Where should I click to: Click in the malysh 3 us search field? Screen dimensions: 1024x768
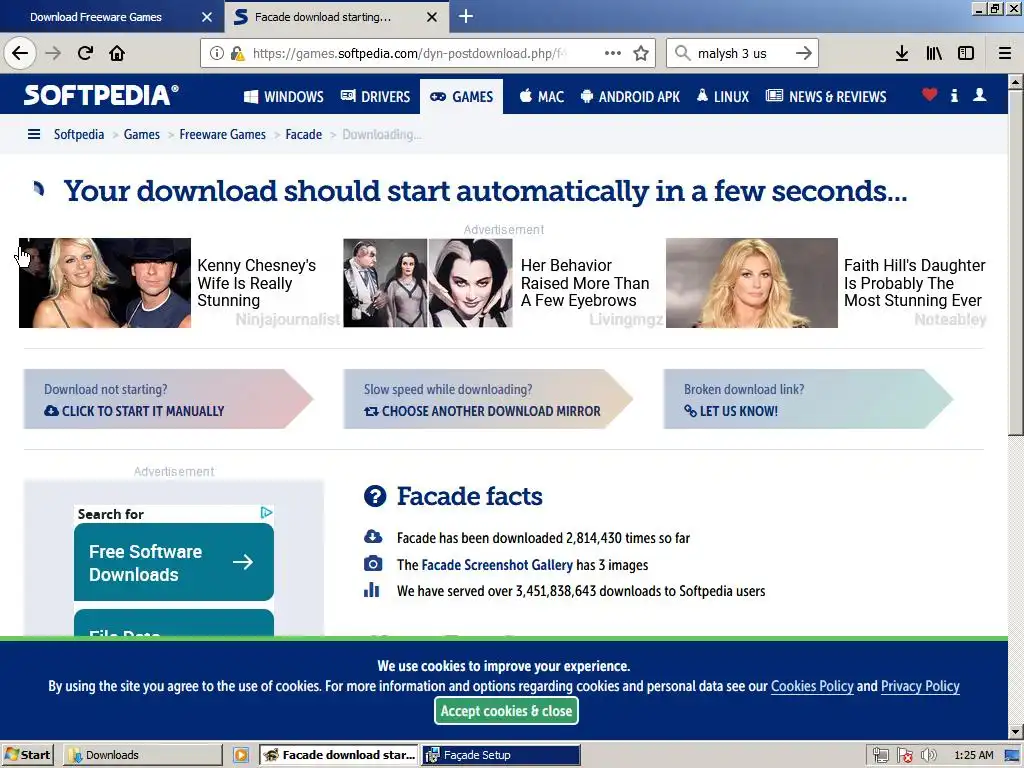(x=741, y=54)
